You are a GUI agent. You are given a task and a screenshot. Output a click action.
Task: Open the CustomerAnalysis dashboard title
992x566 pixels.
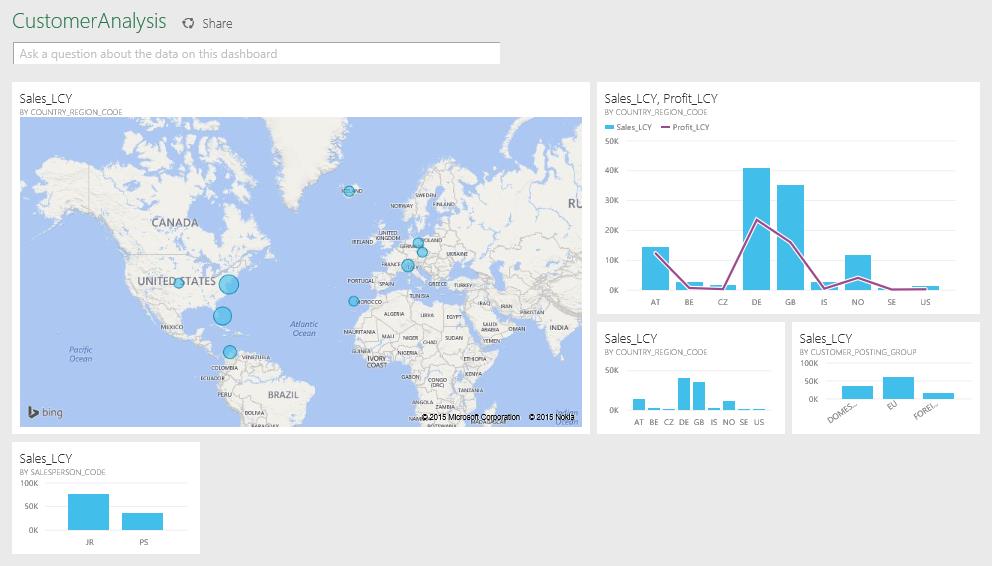point(89,21)
